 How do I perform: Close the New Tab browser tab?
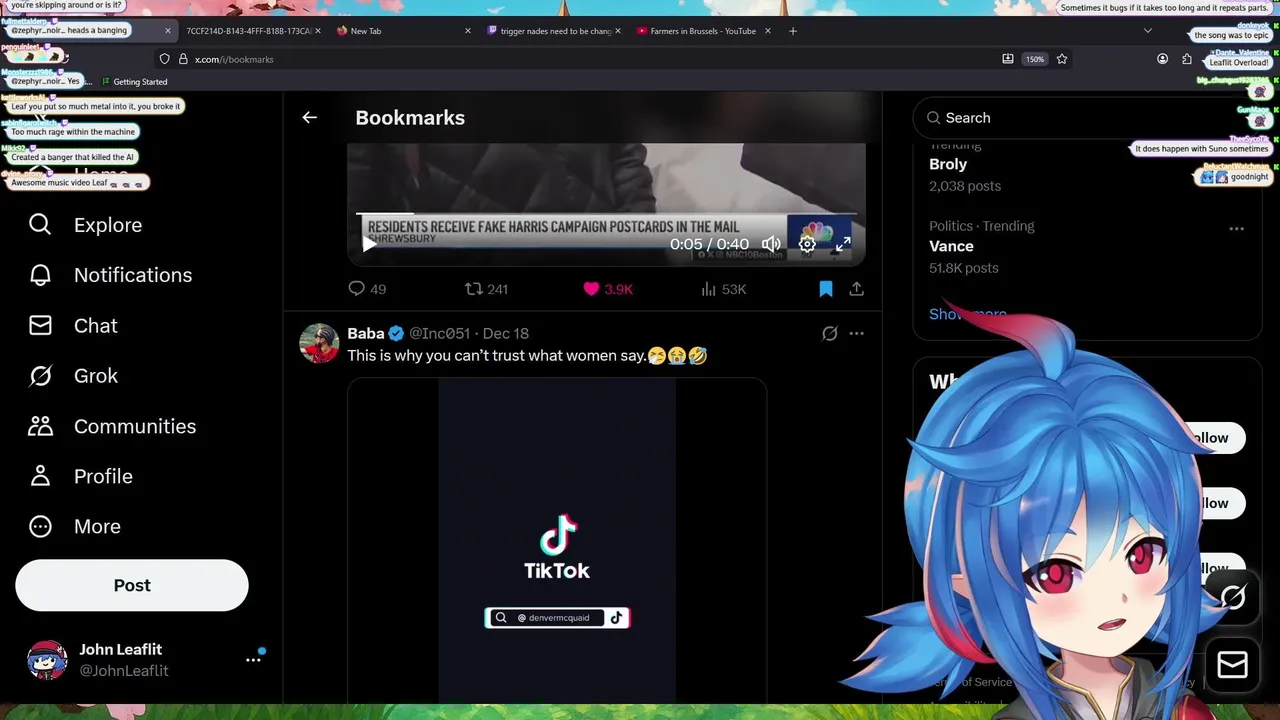467,31
